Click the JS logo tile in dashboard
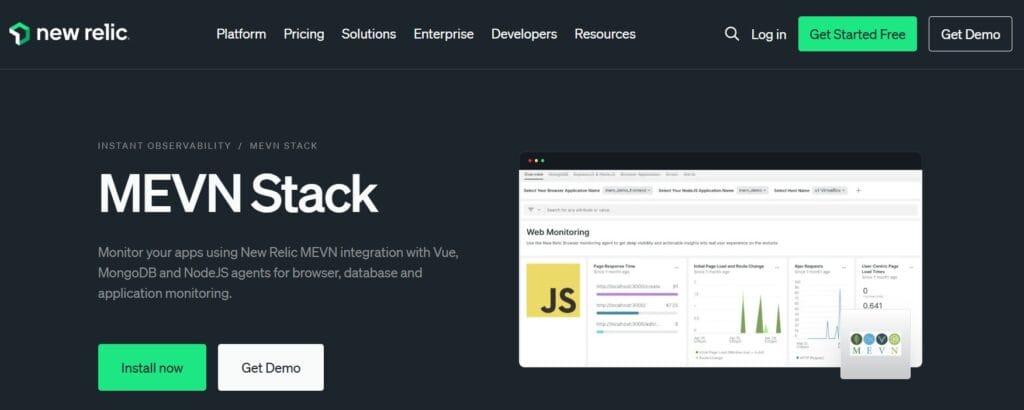1024x410 pixels. coord(553,291)
